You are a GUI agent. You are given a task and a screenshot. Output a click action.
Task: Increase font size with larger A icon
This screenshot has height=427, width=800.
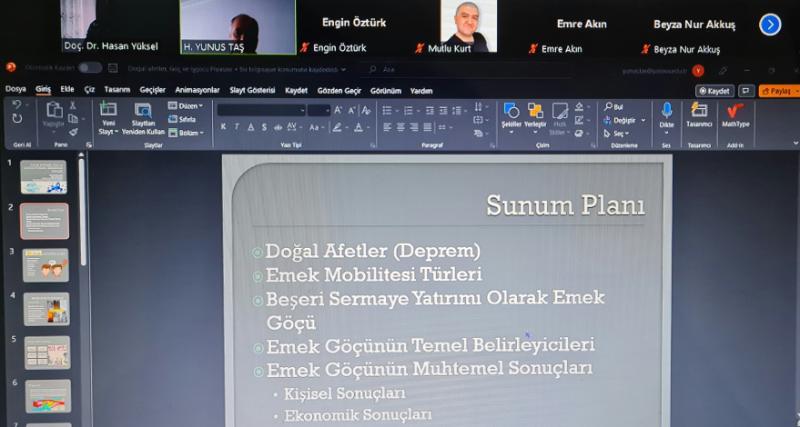coord(339,110)
